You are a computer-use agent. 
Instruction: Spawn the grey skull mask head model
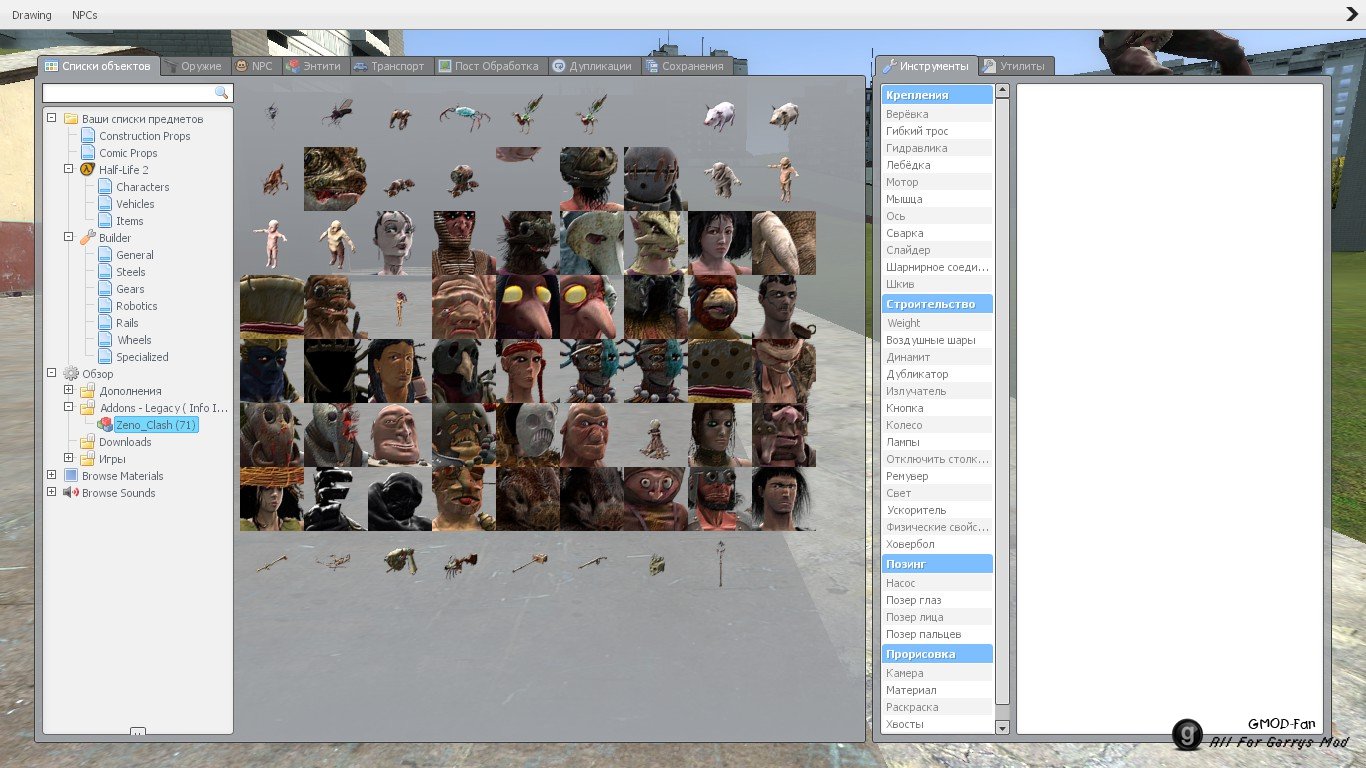click(528, 435)
